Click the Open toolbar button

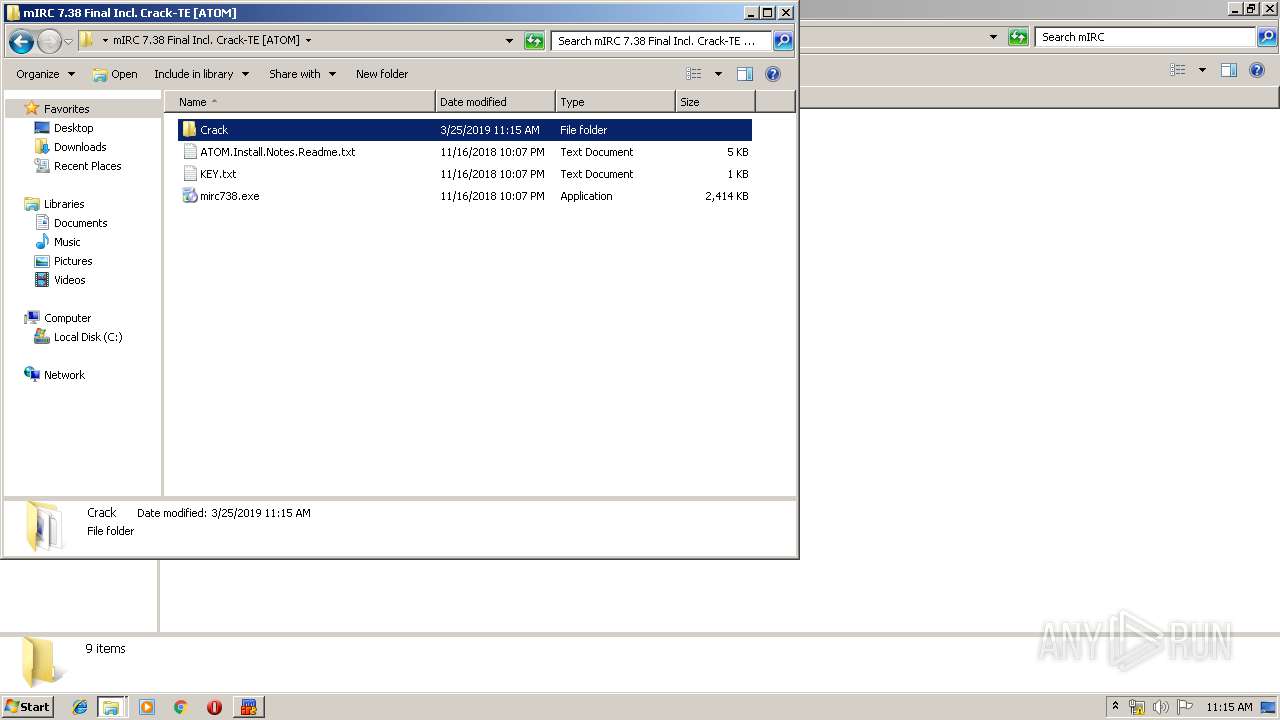(114, 74)
